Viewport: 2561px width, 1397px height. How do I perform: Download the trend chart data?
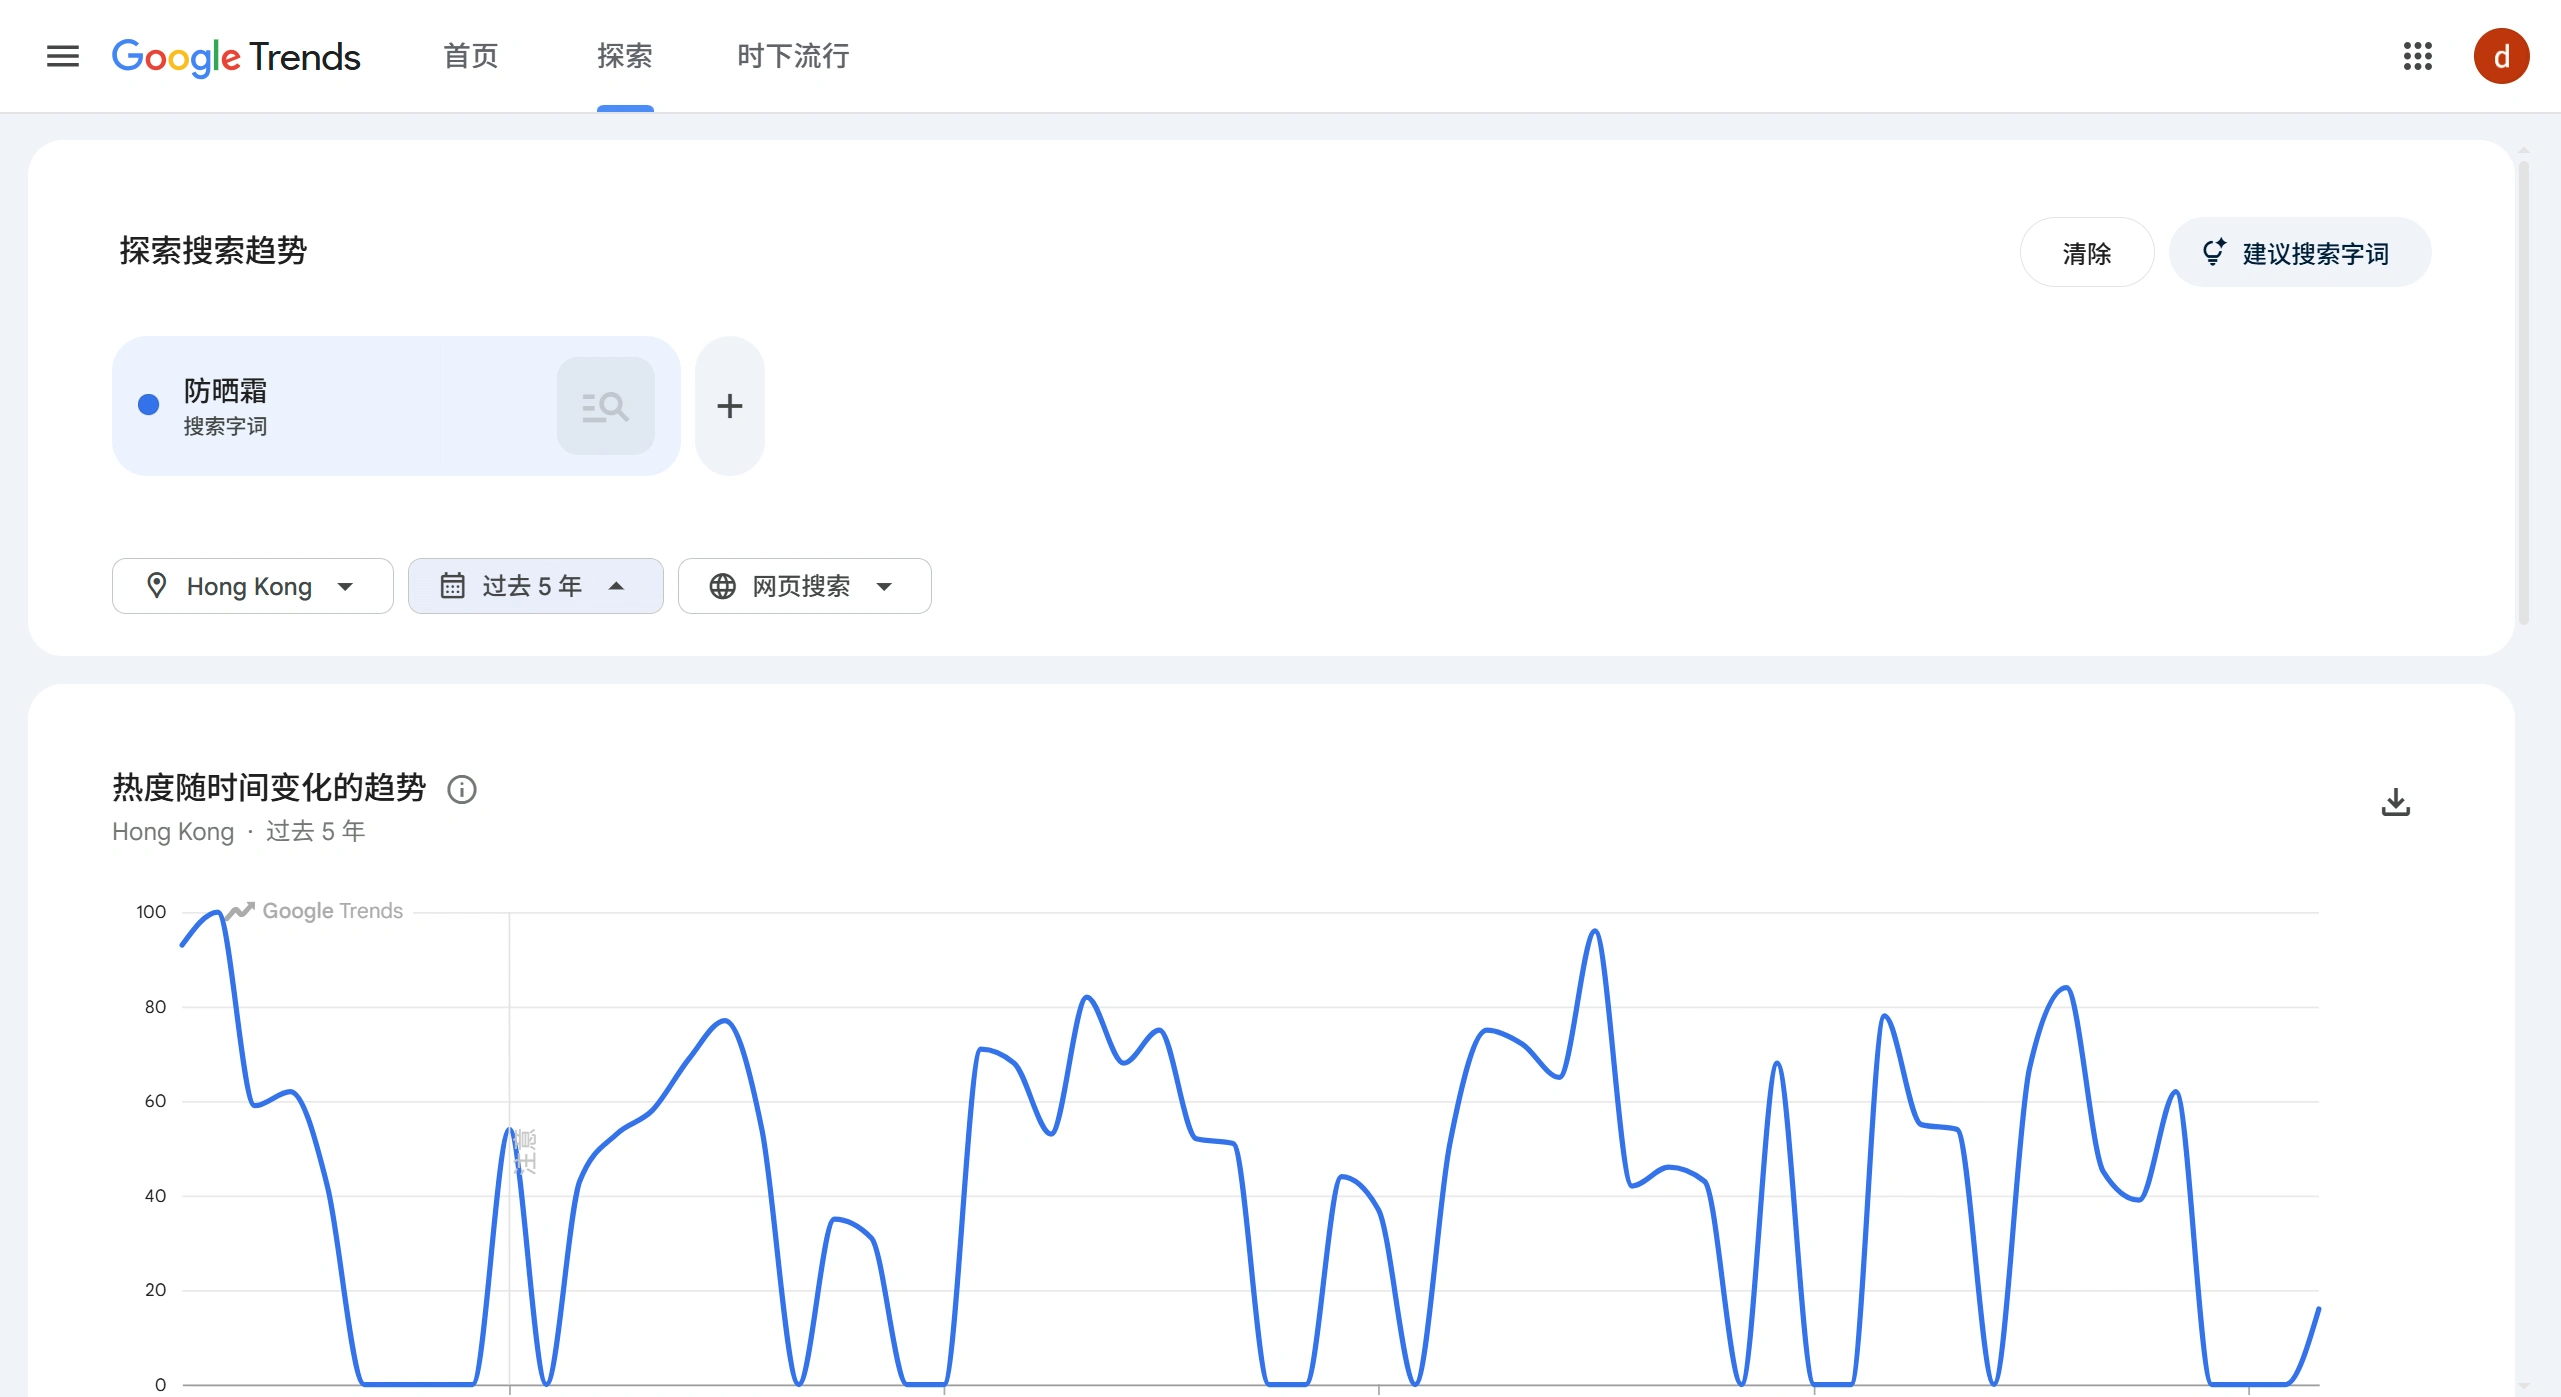coord(2395,802)
